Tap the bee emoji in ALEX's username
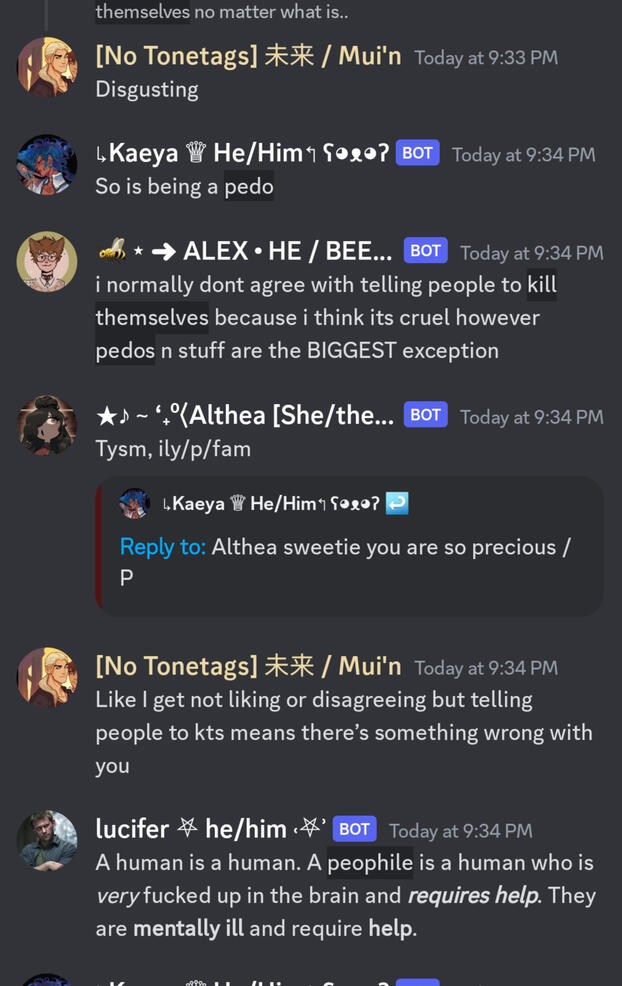 (112, 251)
